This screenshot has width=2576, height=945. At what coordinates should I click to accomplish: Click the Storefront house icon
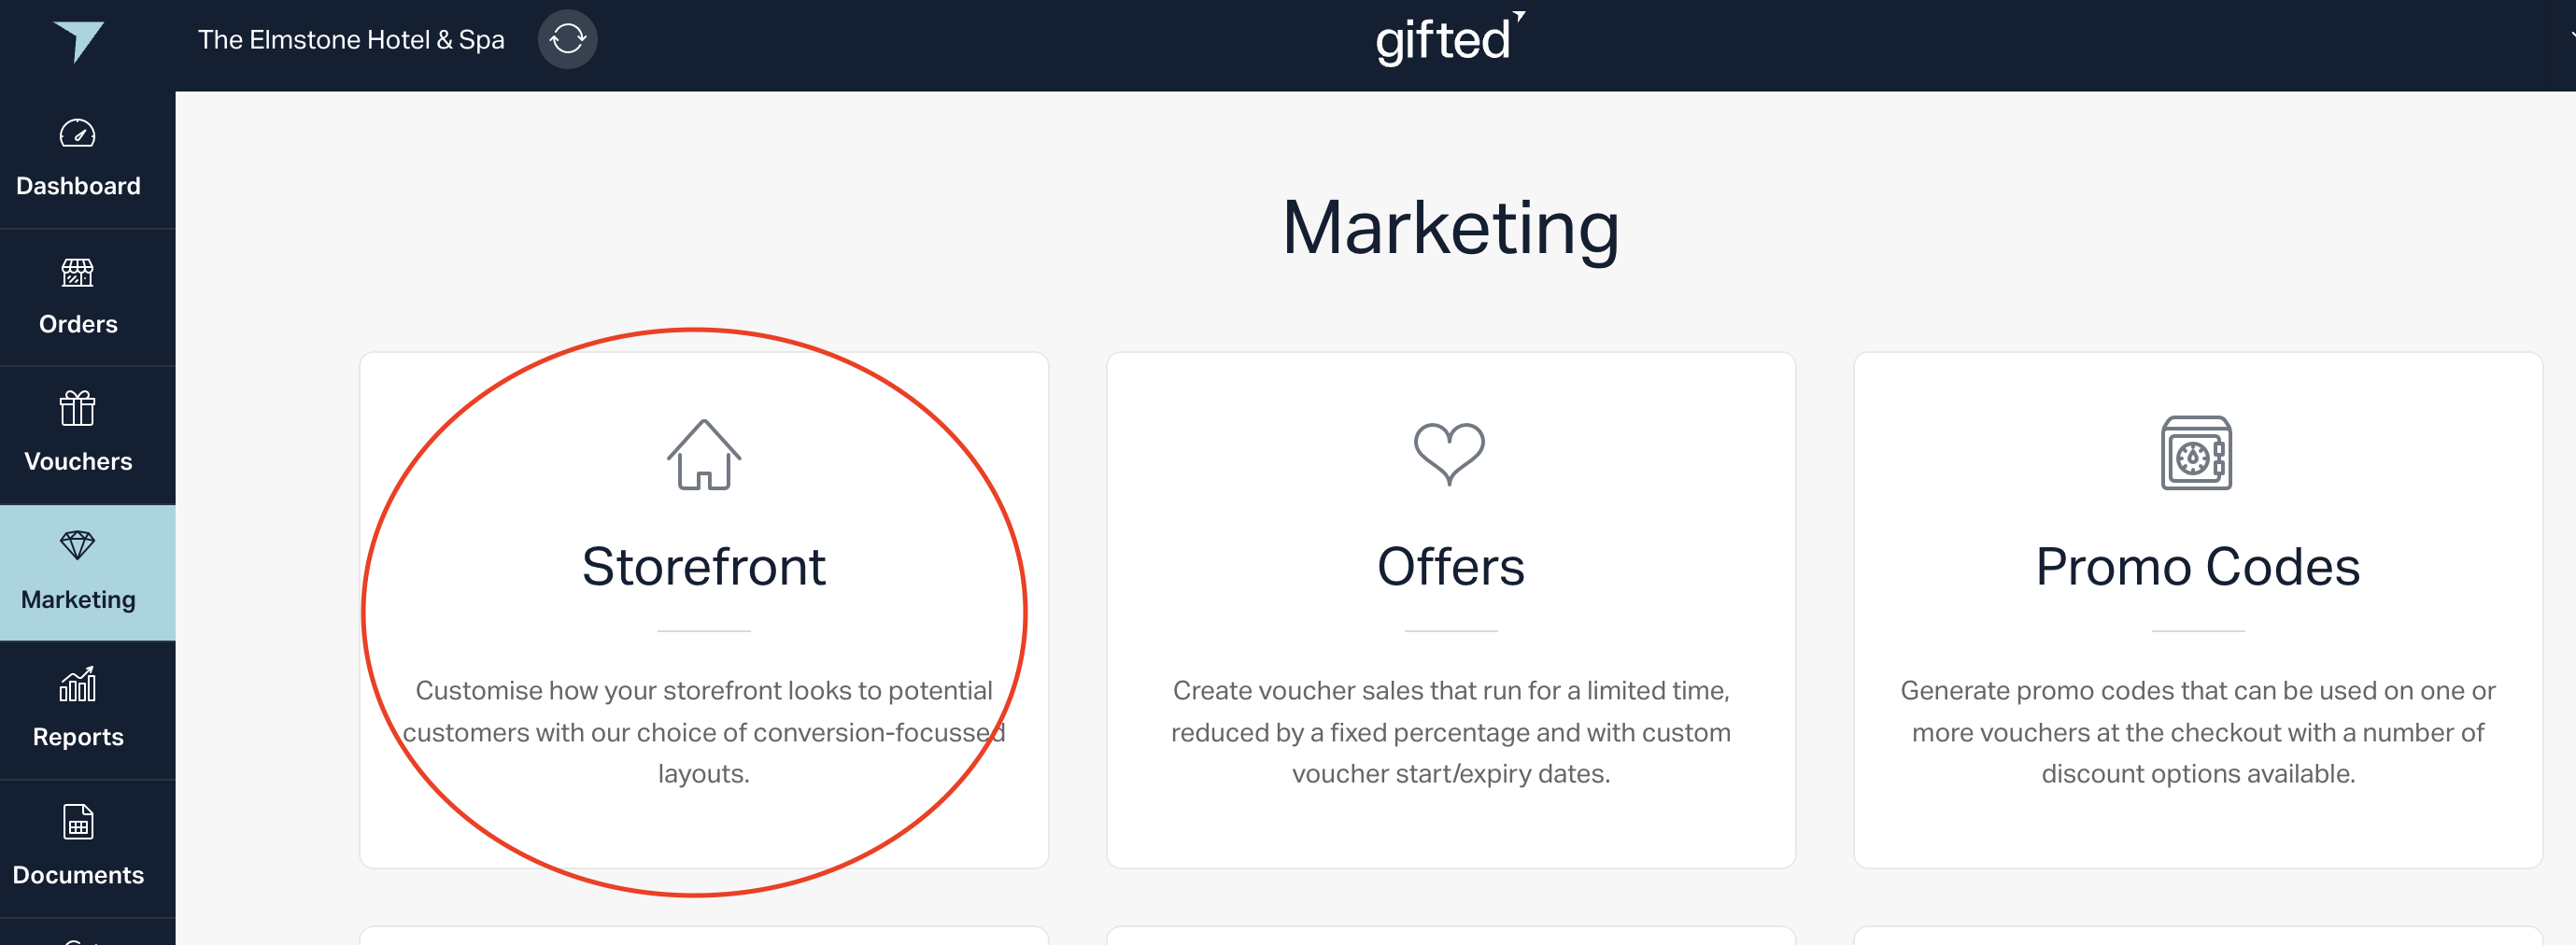(x=704, y=454)
